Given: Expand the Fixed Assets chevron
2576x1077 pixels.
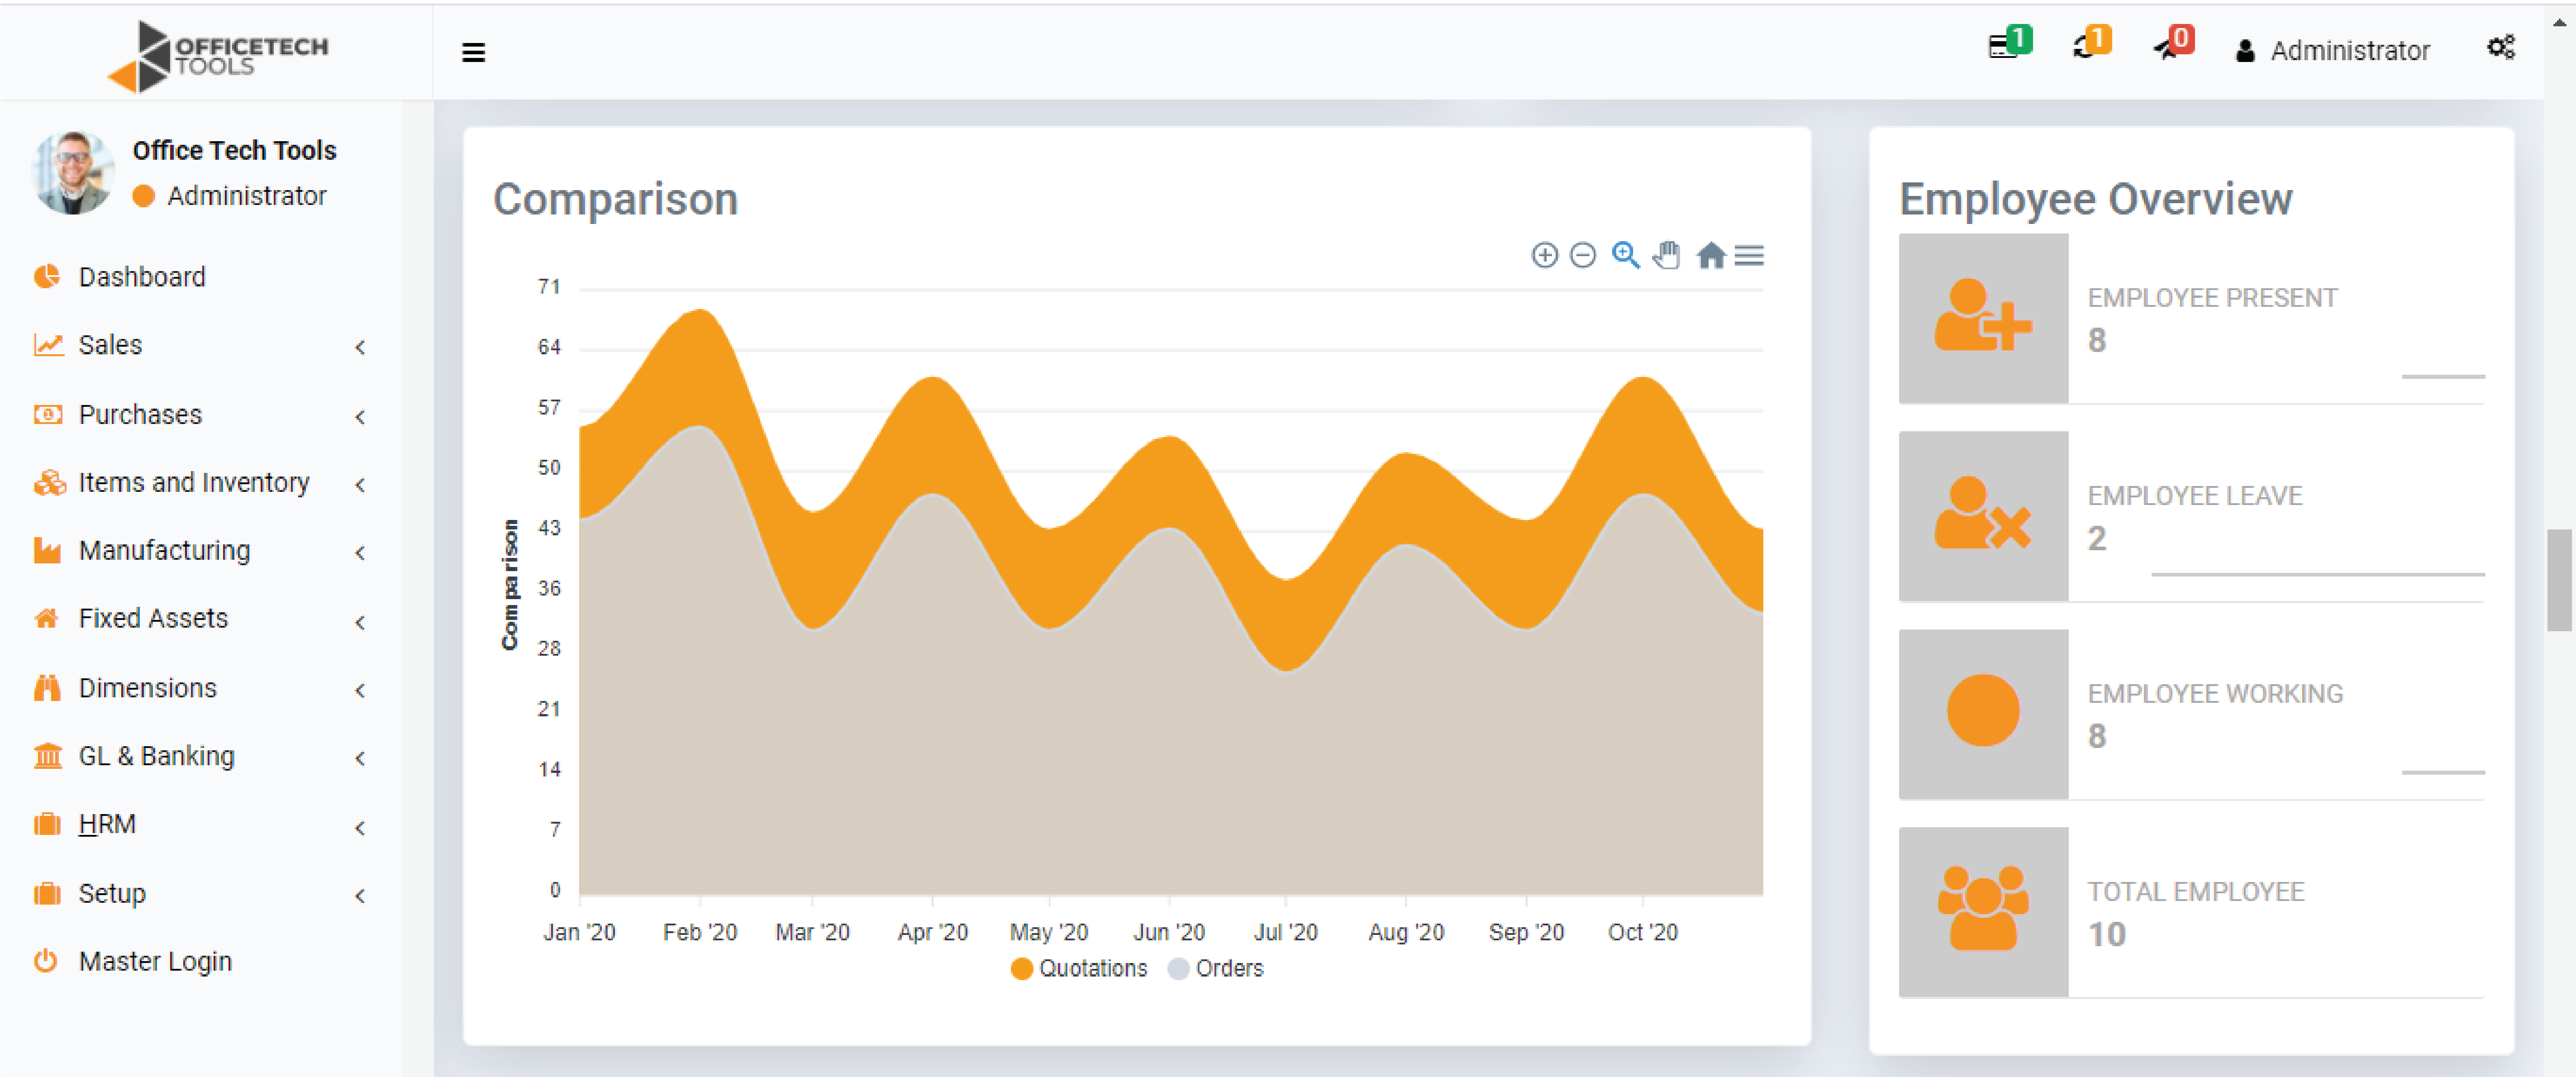Looking at the screenshot, I should coord(360,623).
